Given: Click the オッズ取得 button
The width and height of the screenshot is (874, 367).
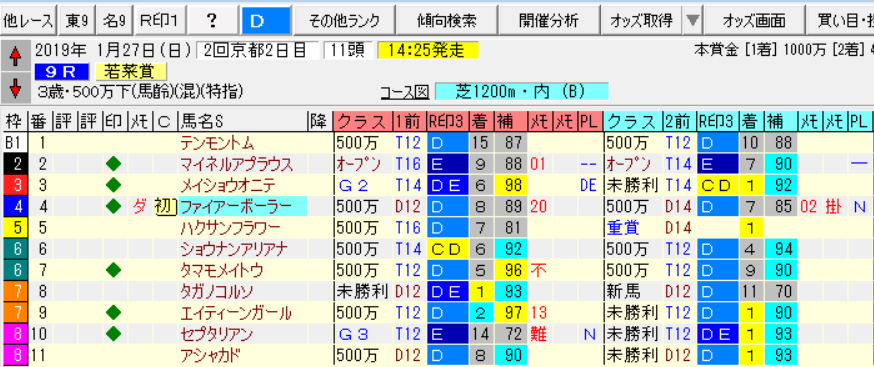Looking at the screenshot, I should click(x=641, y=21).
